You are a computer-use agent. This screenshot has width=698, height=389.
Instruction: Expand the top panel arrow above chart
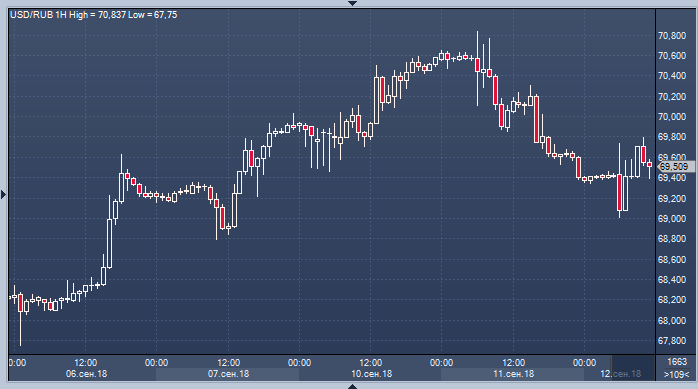(352, 3)
